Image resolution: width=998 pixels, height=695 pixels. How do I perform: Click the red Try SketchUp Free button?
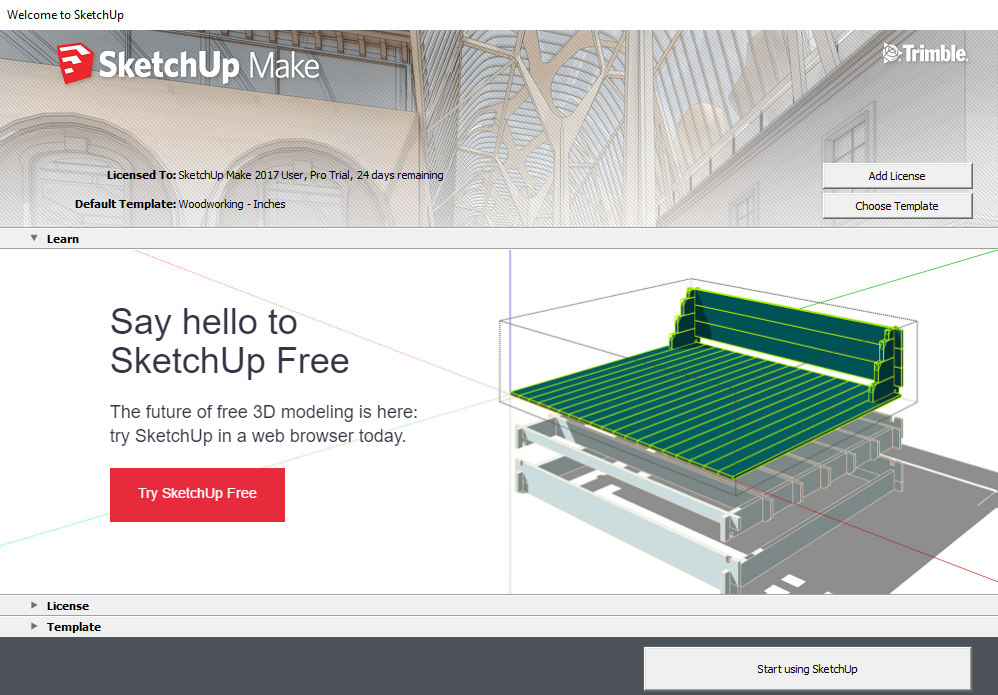tap(197, 495)
